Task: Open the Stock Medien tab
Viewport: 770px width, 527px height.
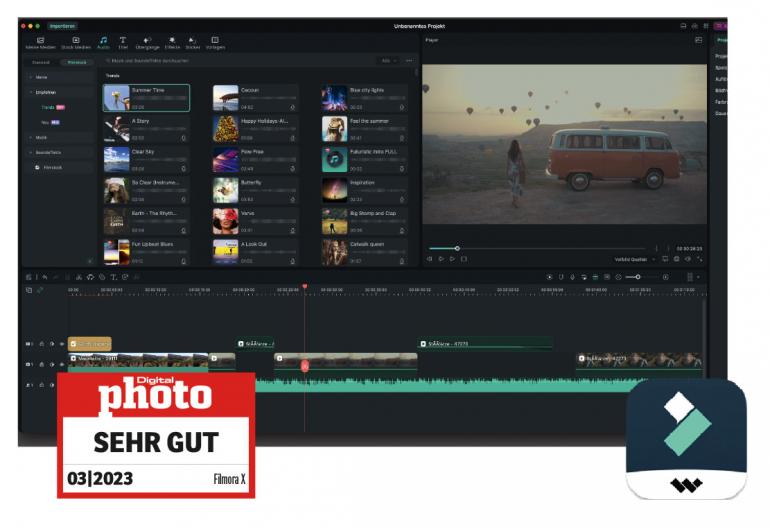Action: (76, 43)
